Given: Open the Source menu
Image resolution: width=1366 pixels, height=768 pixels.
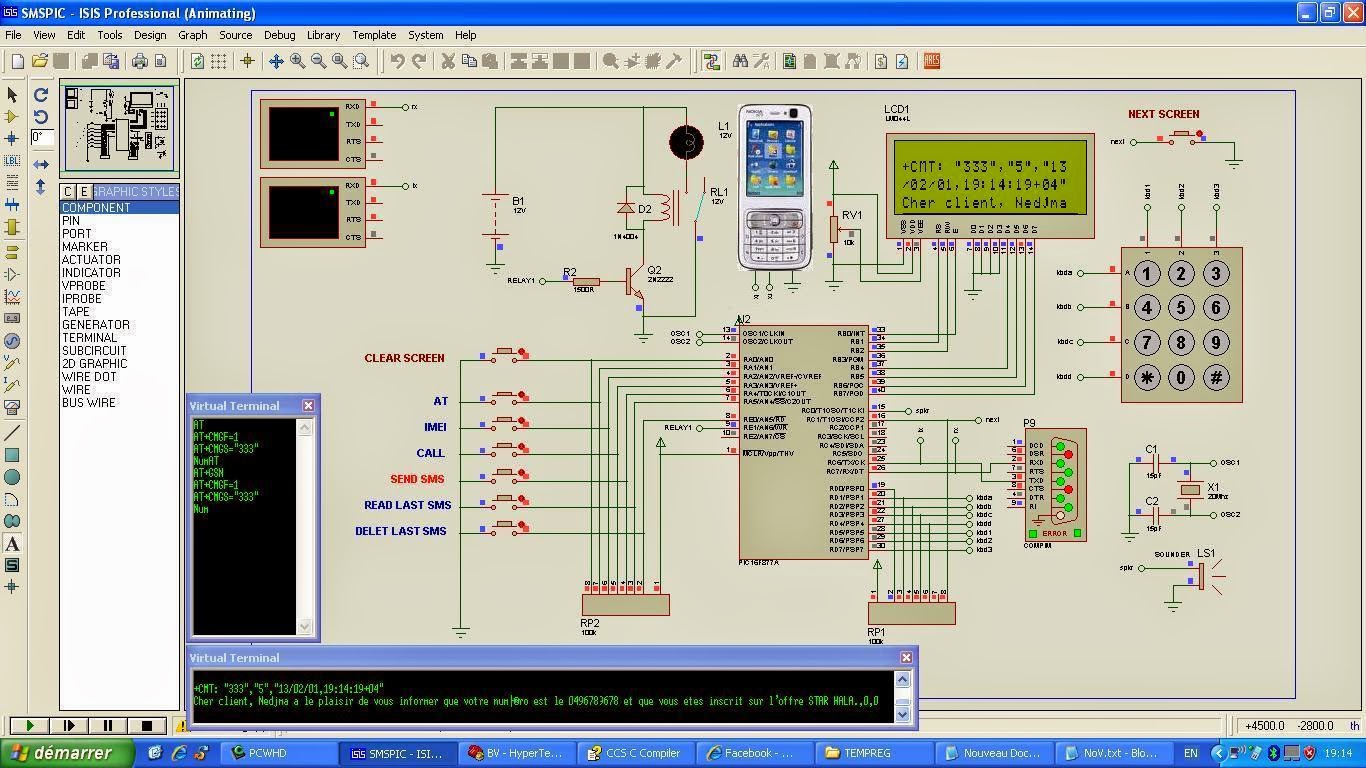Looking at the screenshot, I should click(236, 35).
